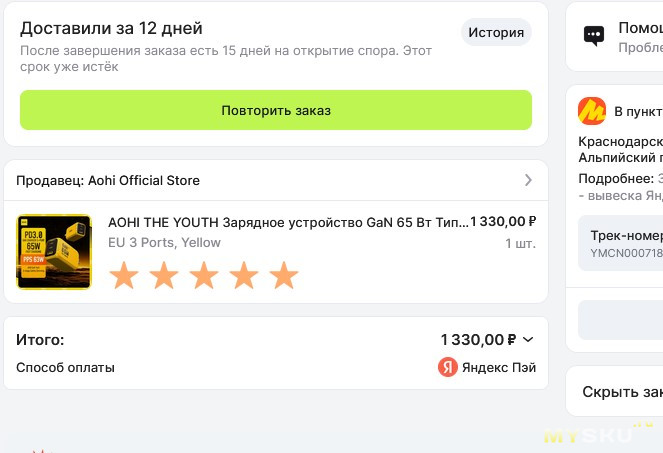
Task: Open the yellow charger product thumbnail
Action: pos(54,252)
